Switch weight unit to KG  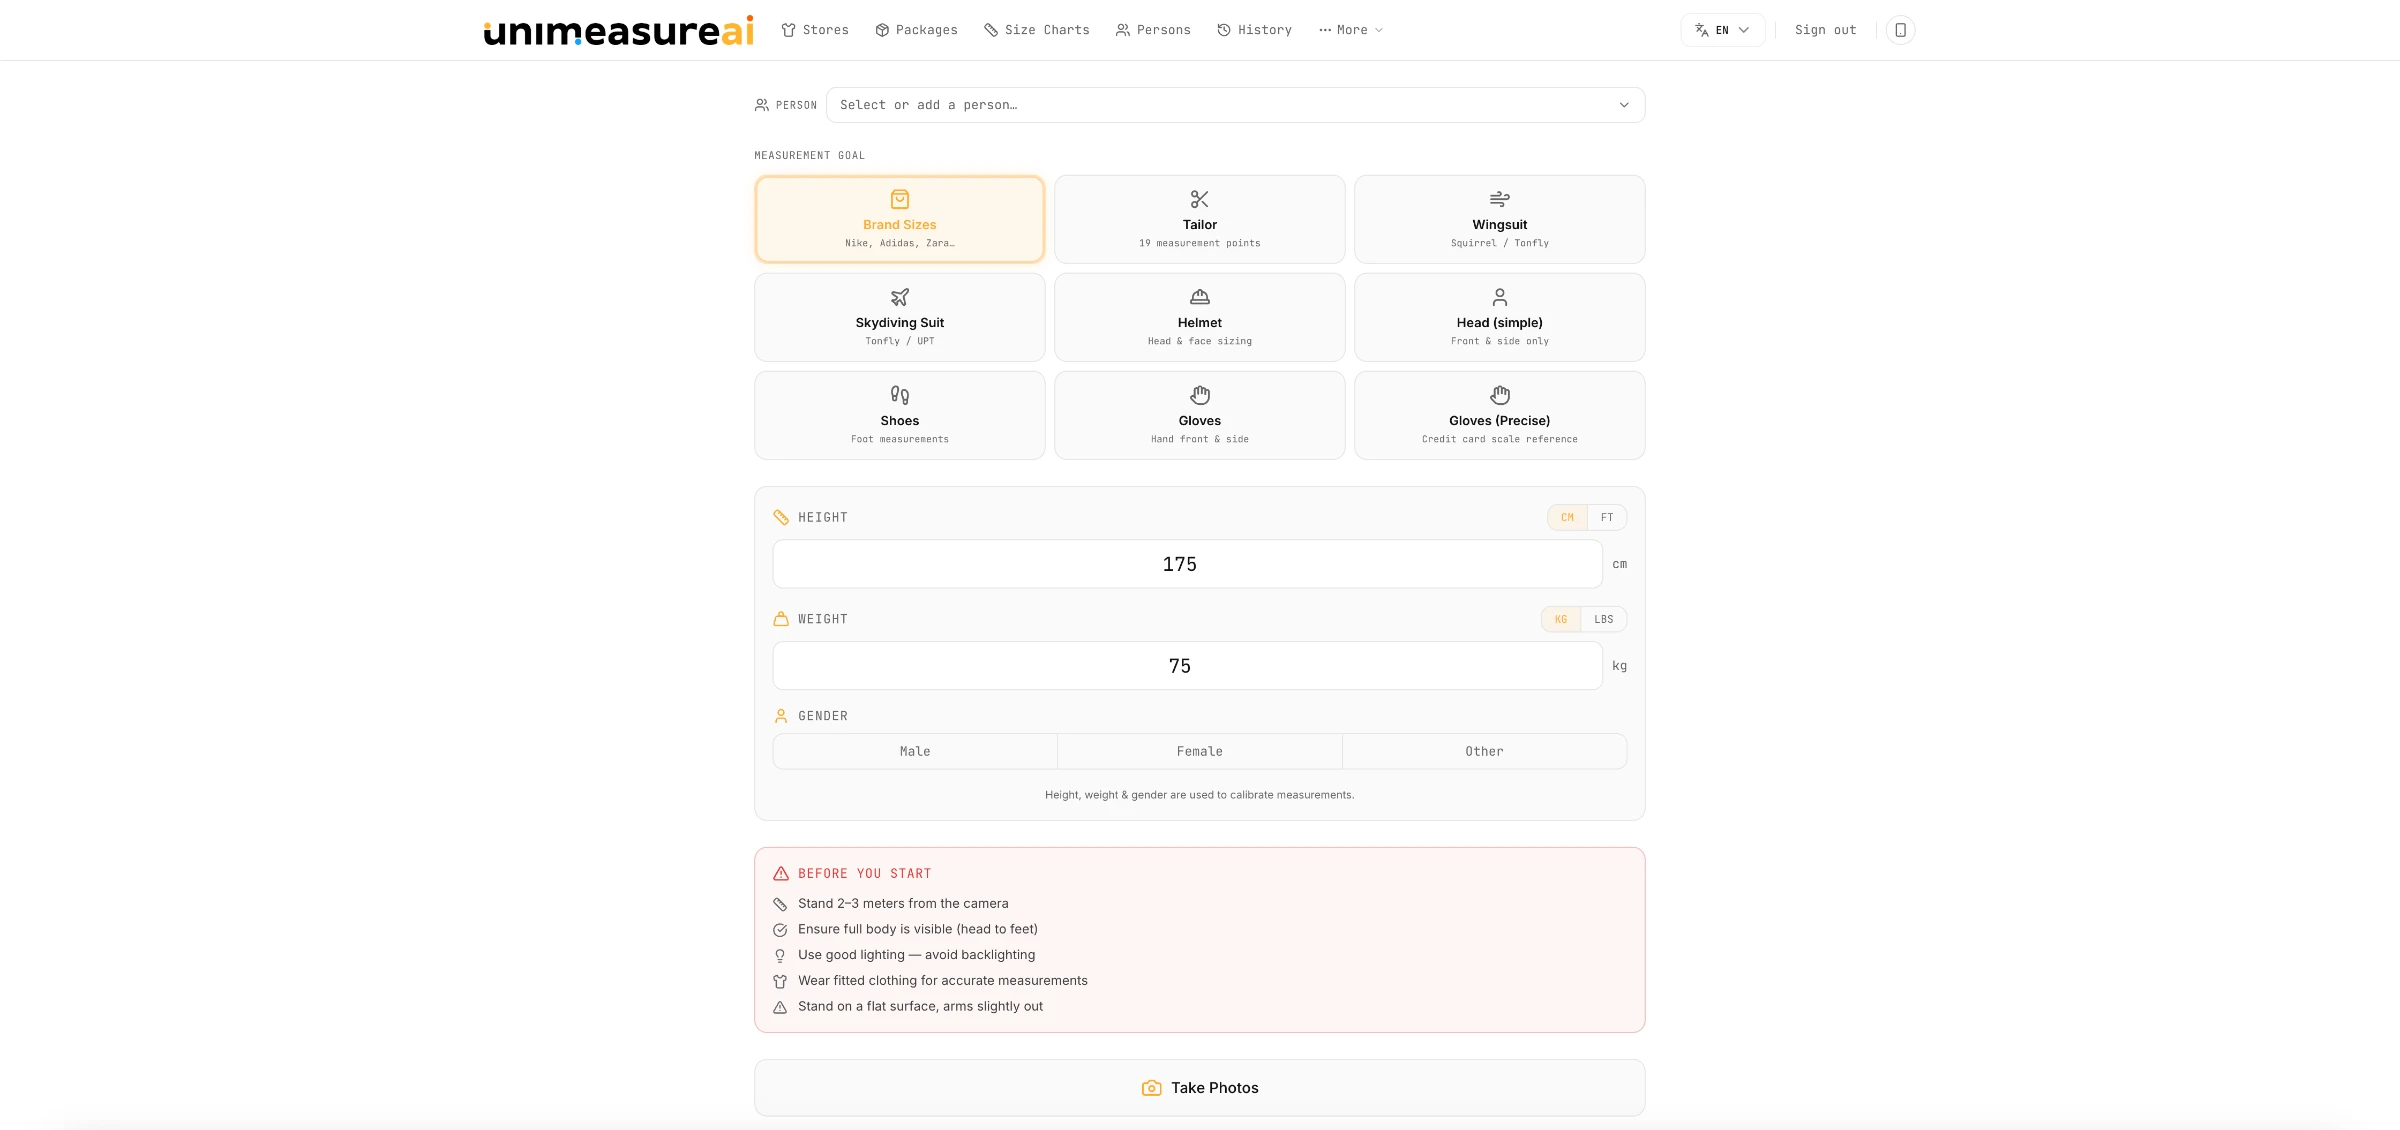pos(1561,619)
